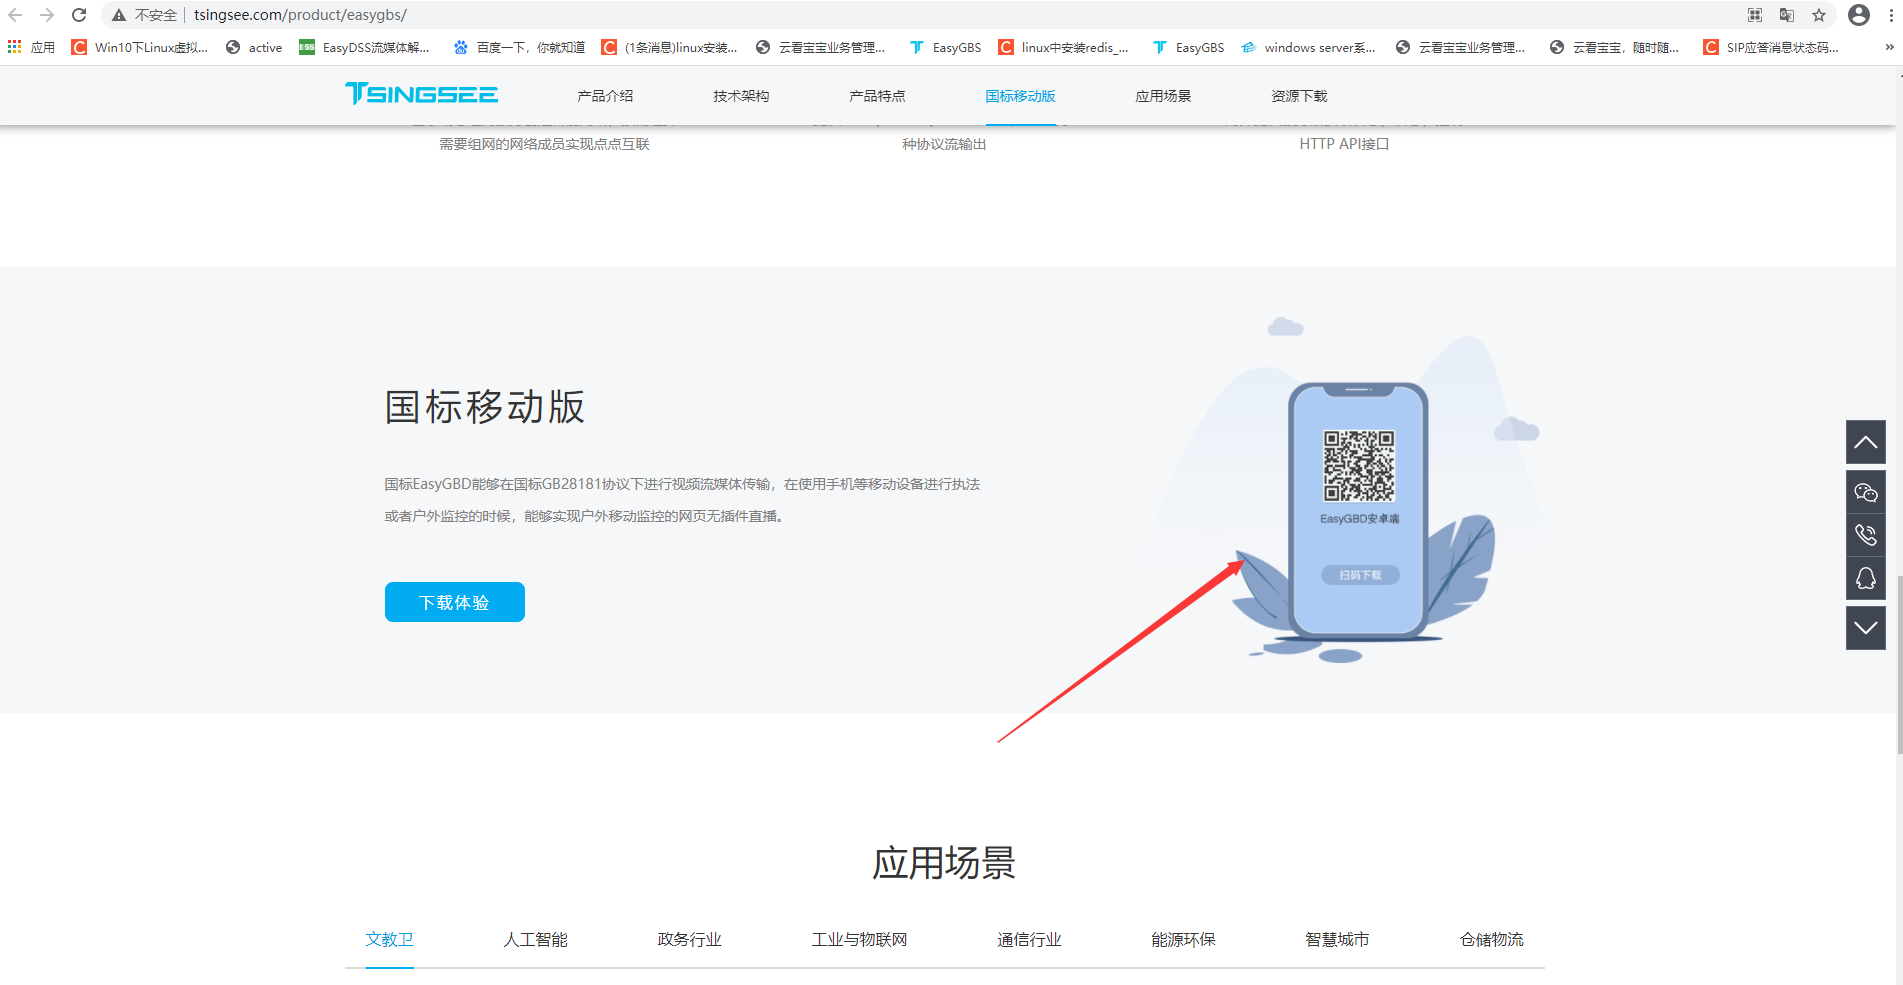Click the not-secure warning icon in address bar

pyautogui.click(x=119, y=15)
